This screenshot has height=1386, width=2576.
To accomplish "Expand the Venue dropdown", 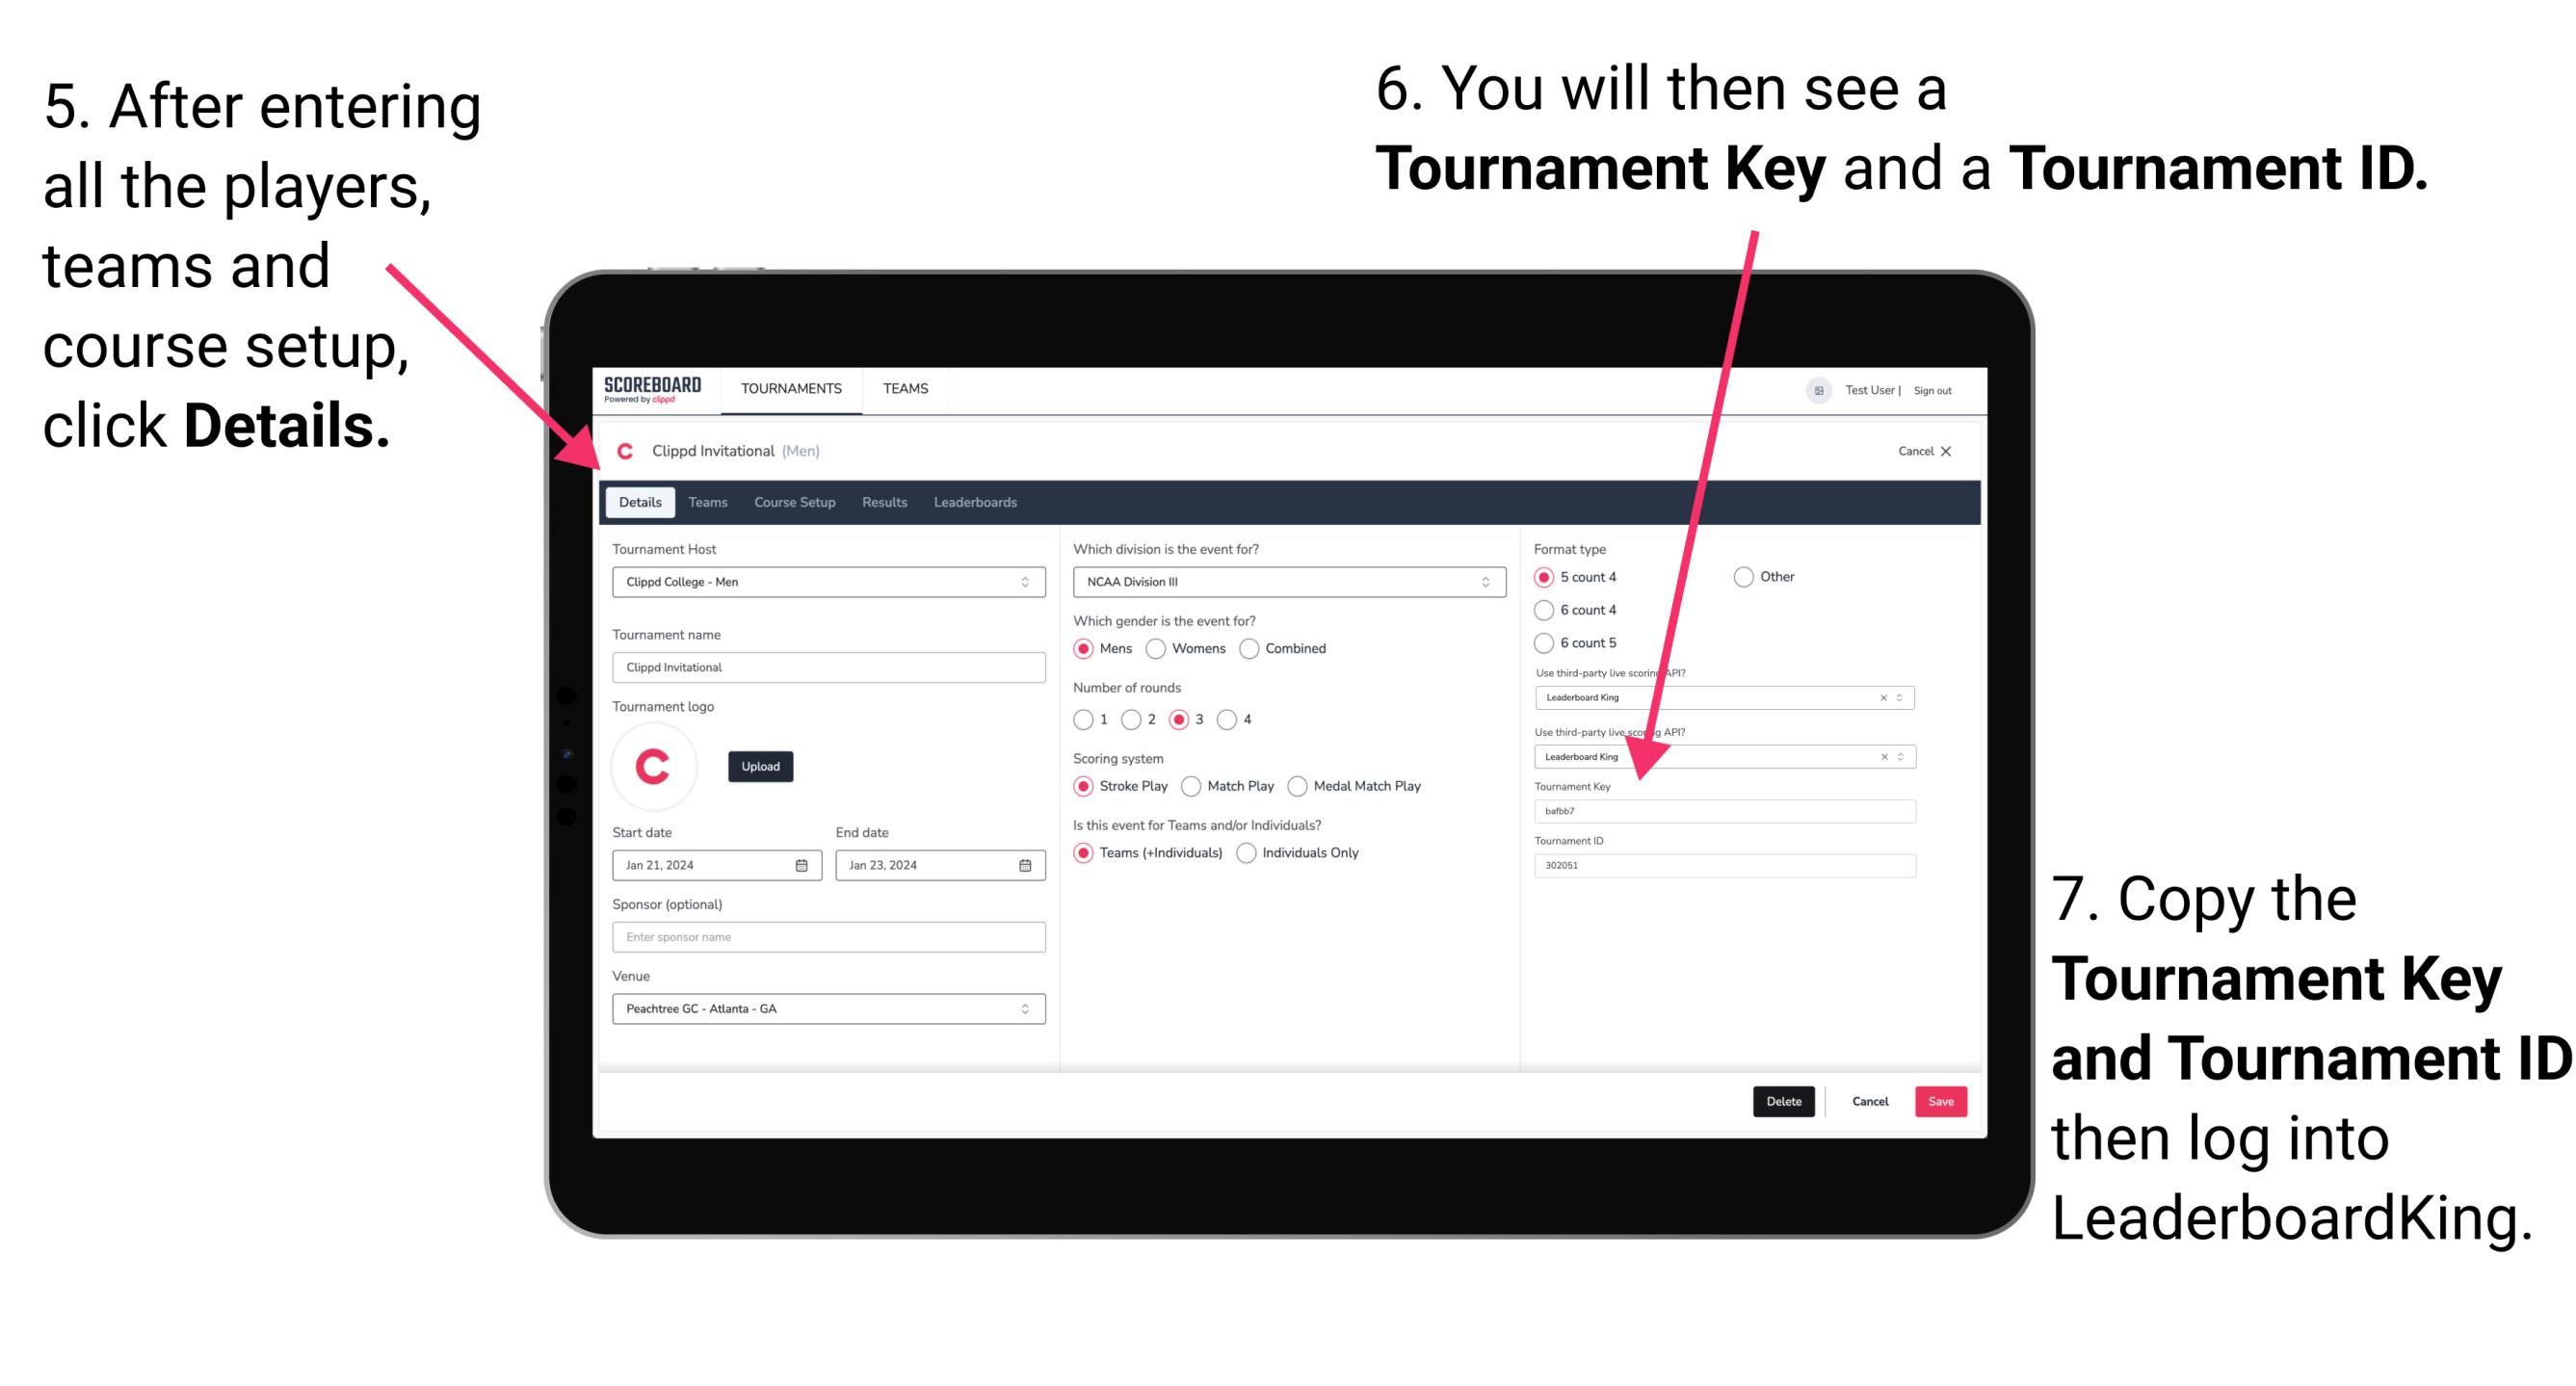I will 1024,1007.
